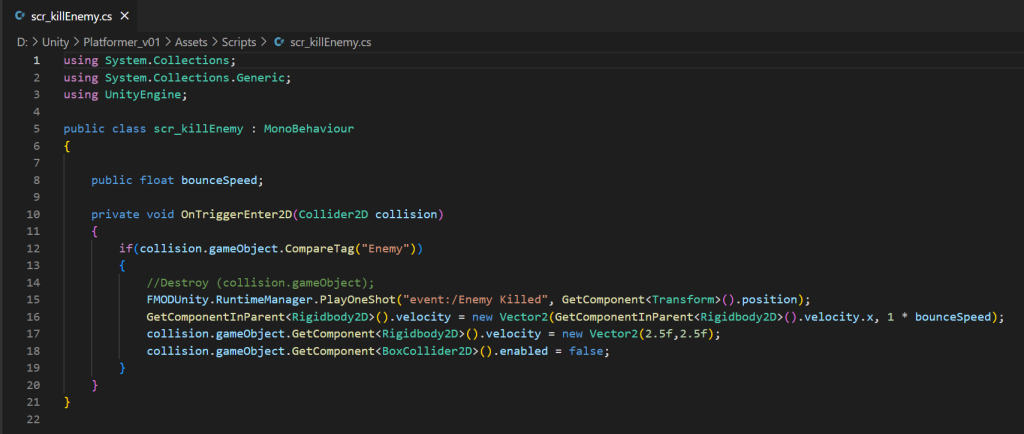Image resolution: width=1024 pixels, height=434 pixels.
Task: Click line number 15 in the gutter
Action: 33,299
